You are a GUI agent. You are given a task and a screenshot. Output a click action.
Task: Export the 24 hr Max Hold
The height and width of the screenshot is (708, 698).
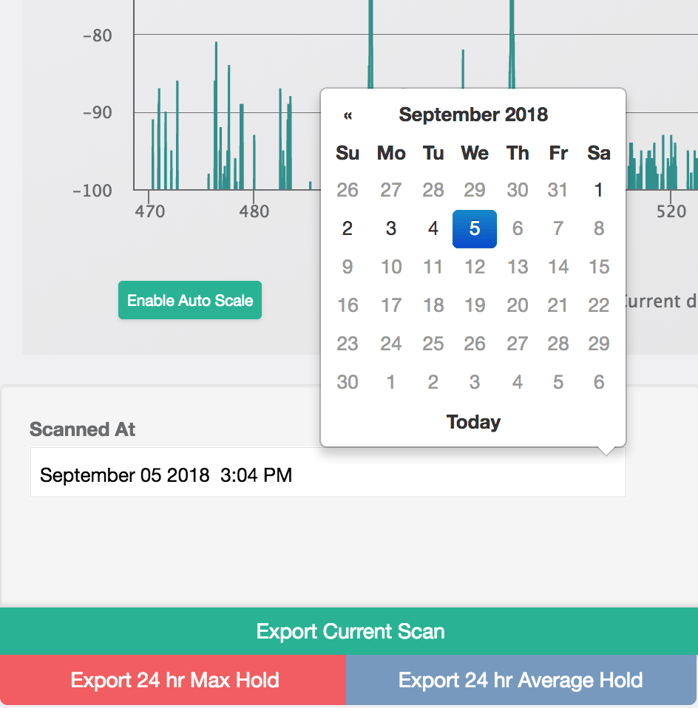173,680
